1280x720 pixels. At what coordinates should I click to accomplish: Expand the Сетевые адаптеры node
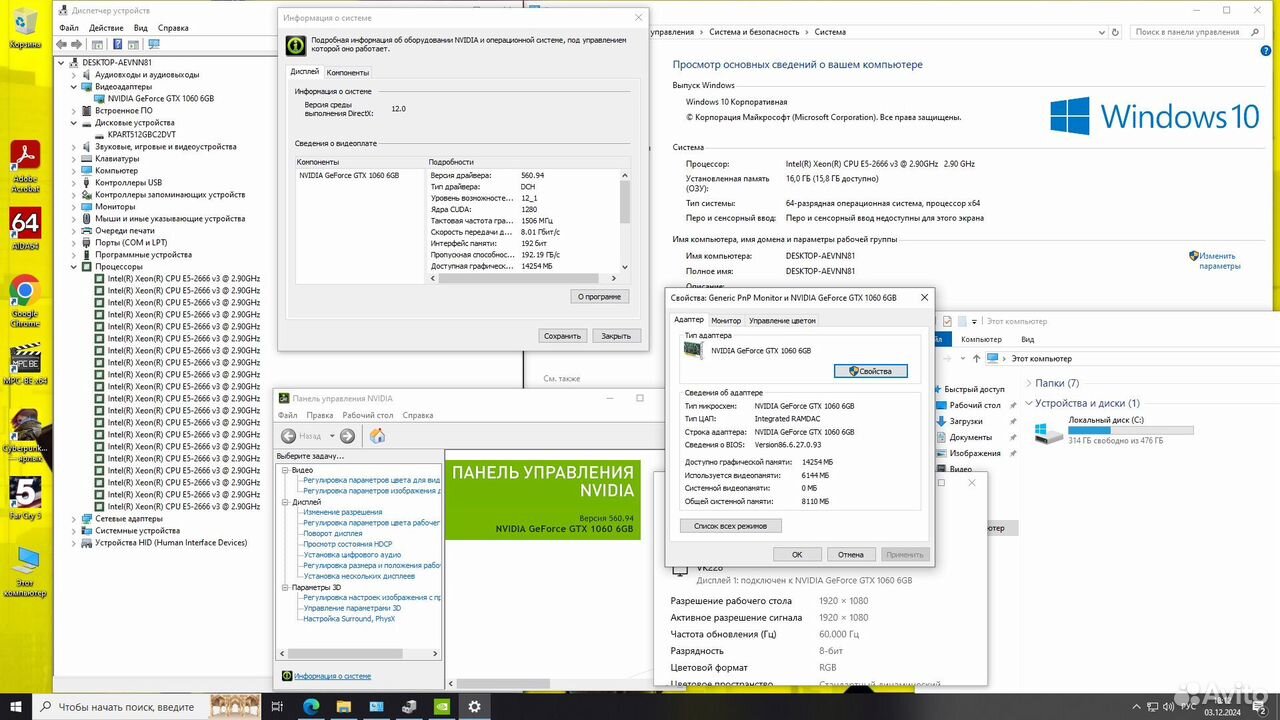(74, 519)
